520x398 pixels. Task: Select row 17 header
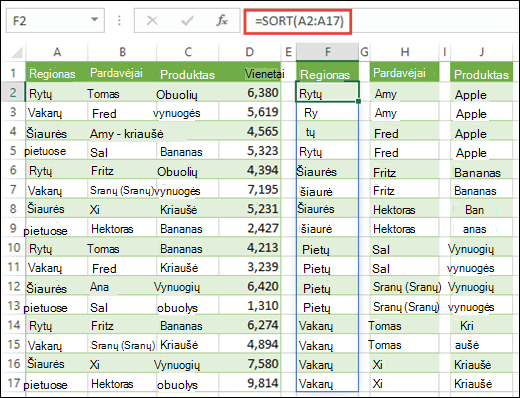click(x=13, y=383)
